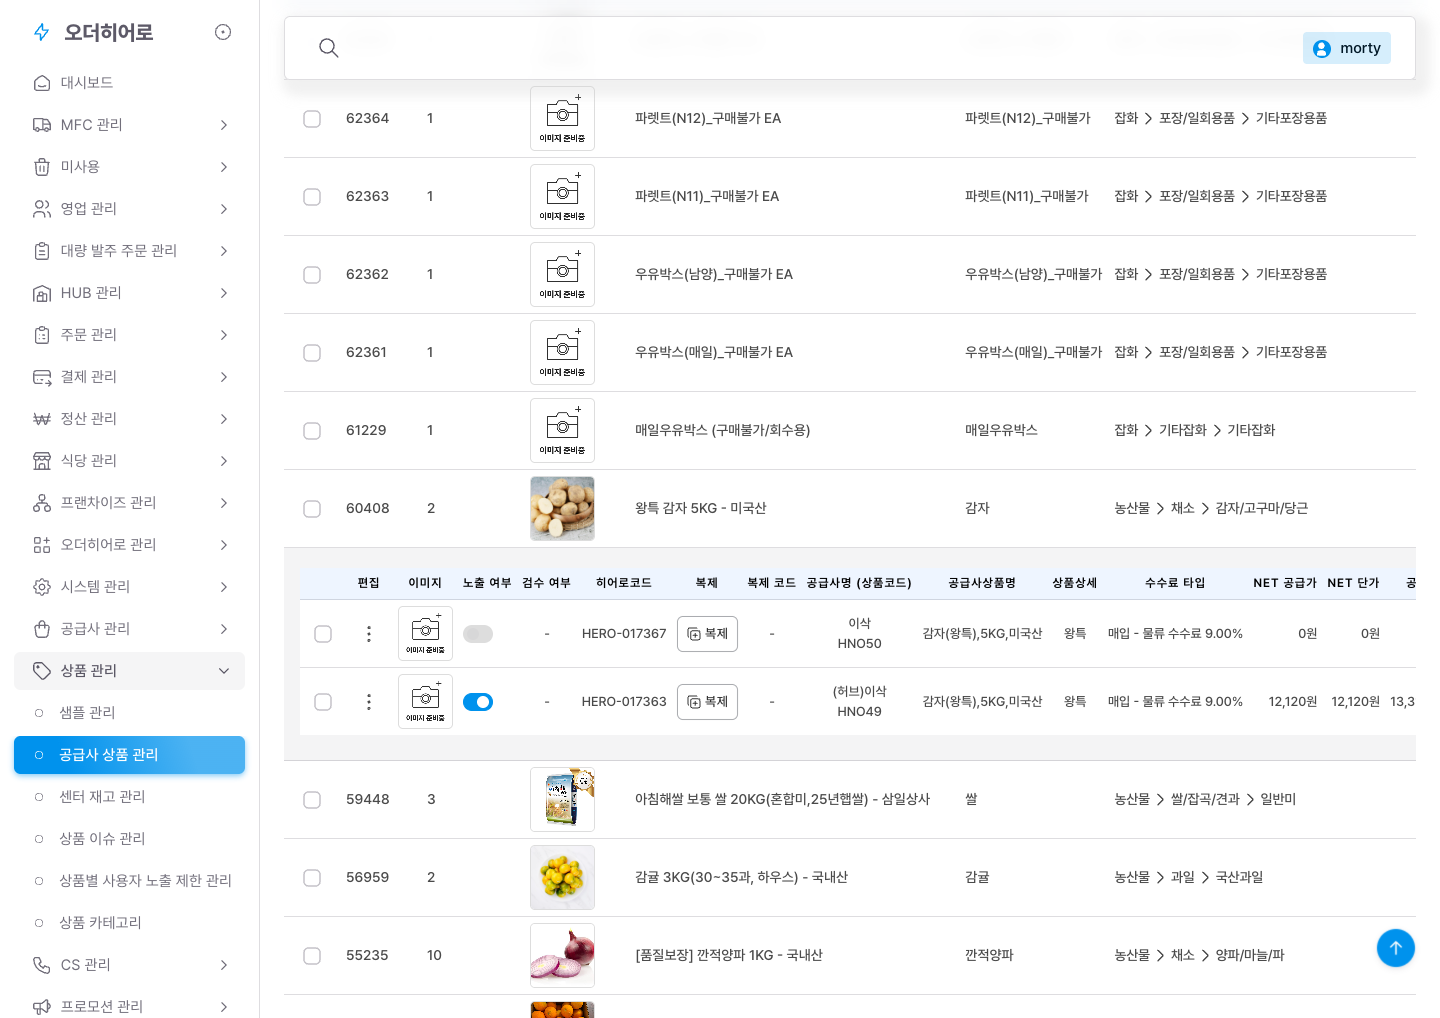Image resolution: width=1440 pixels, height=1018 pixels.
Task: Expand 오더히어로 관리 submenu chevron
Action: (224, 545)
